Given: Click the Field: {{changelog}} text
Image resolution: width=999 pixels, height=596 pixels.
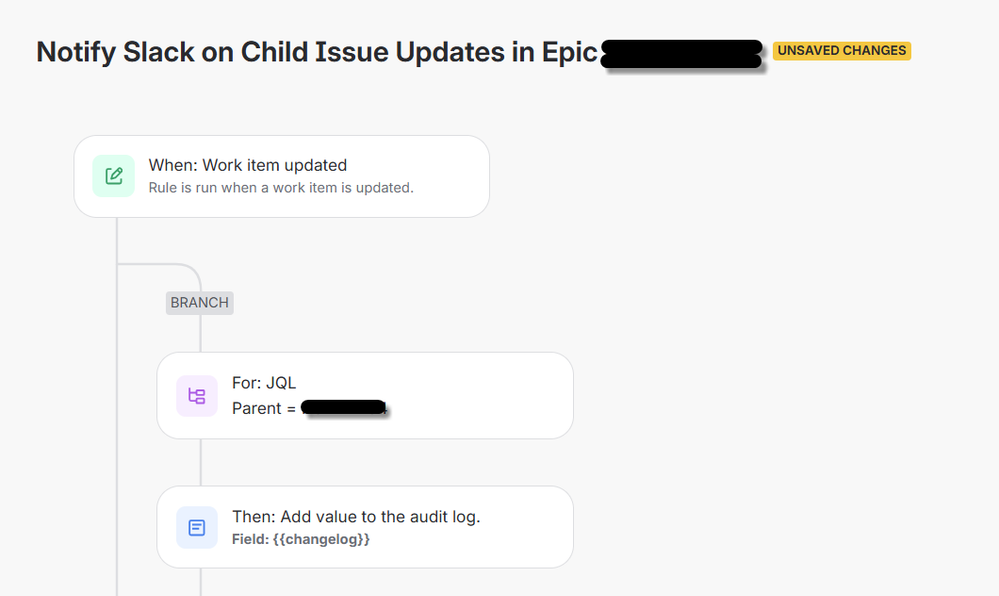Looking at the screenshot, I should pyautogui.click(x=301, y=539).
